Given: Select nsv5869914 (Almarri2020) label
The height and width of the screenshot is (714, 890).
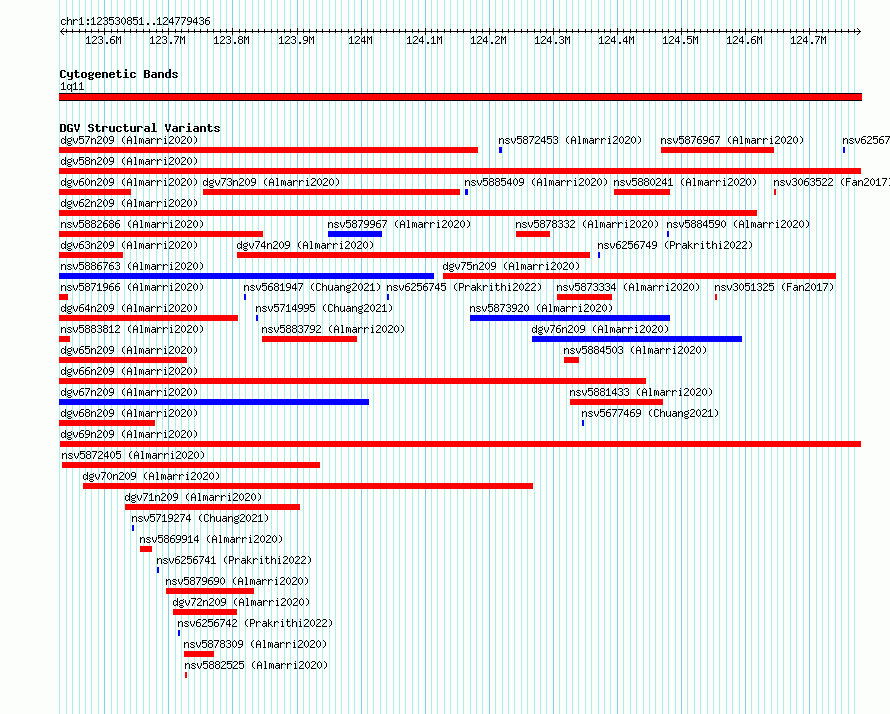Looking at the screenshot, I should (211, 539).
